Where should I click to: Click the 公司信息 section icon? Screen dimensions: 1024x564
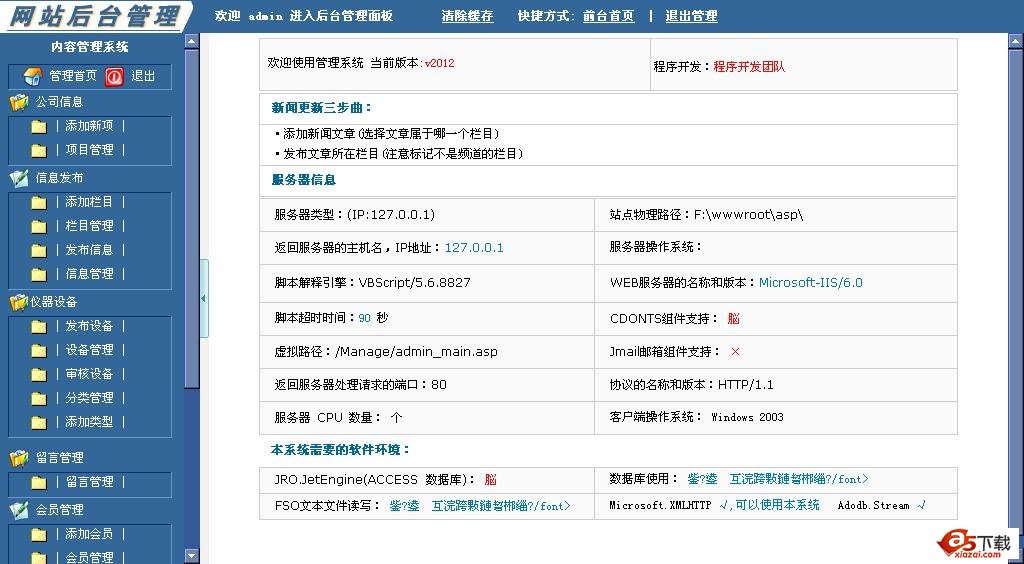pos(19,102)
